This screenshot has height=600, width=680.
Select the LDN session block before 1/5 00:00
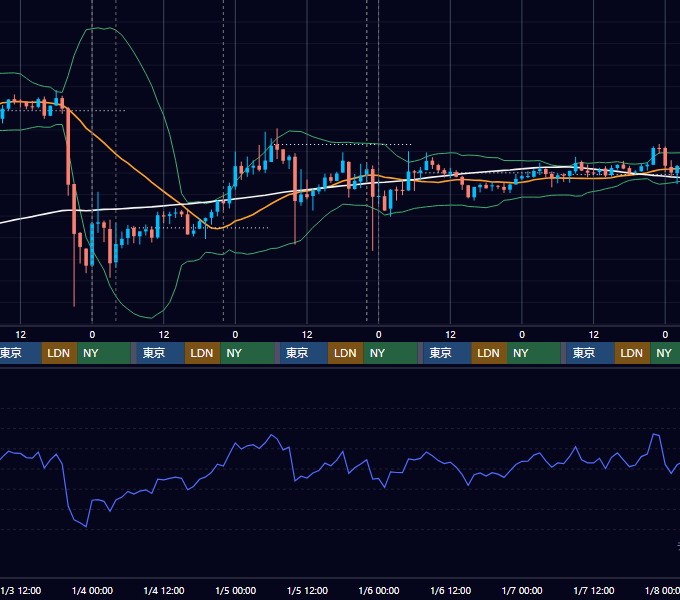203,353
